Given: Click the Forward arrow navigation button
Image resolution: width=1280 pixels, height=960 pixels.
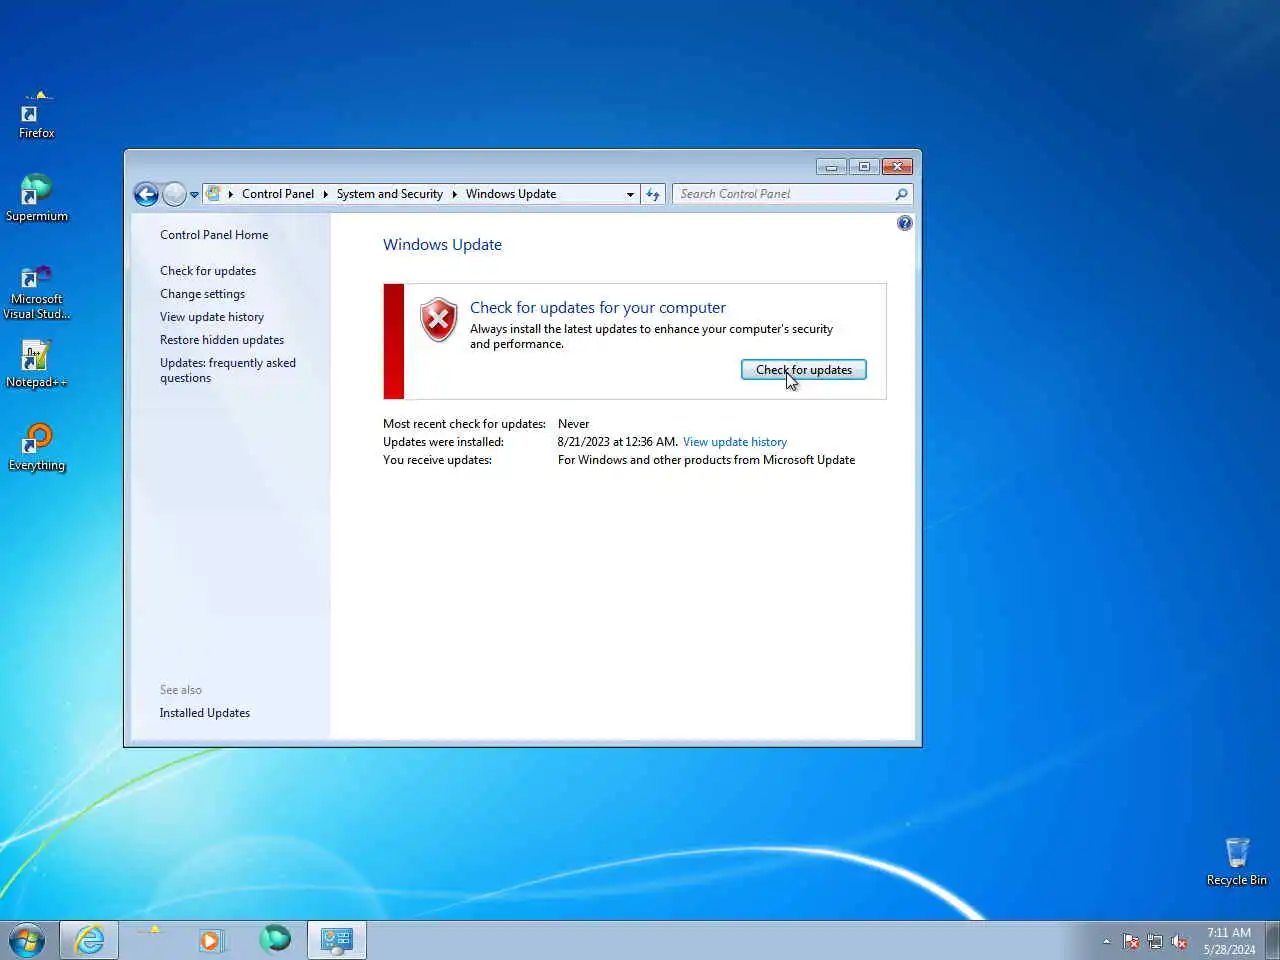Looking at the screenshot, I should click(174, 194).
